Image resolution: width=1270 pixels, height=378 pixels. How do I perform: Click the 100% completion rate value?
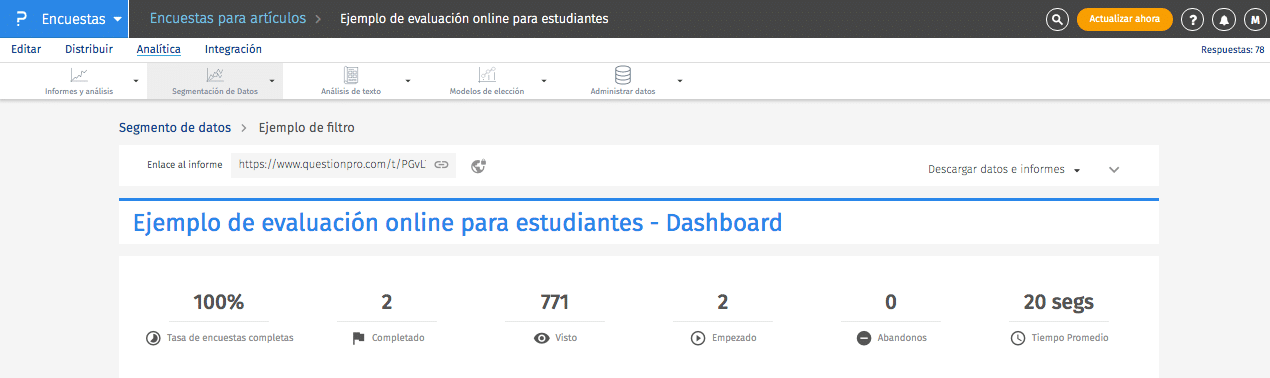pos(219,302)
